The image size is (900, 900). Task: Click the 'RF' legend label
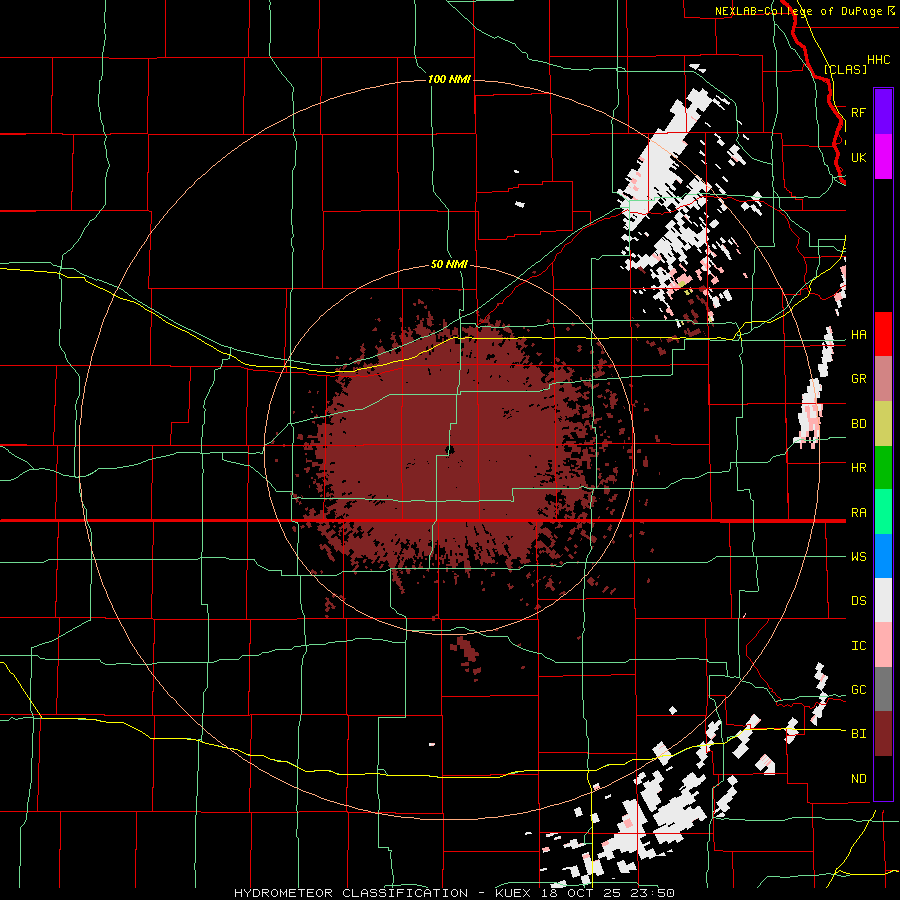[x=858, y=112]
